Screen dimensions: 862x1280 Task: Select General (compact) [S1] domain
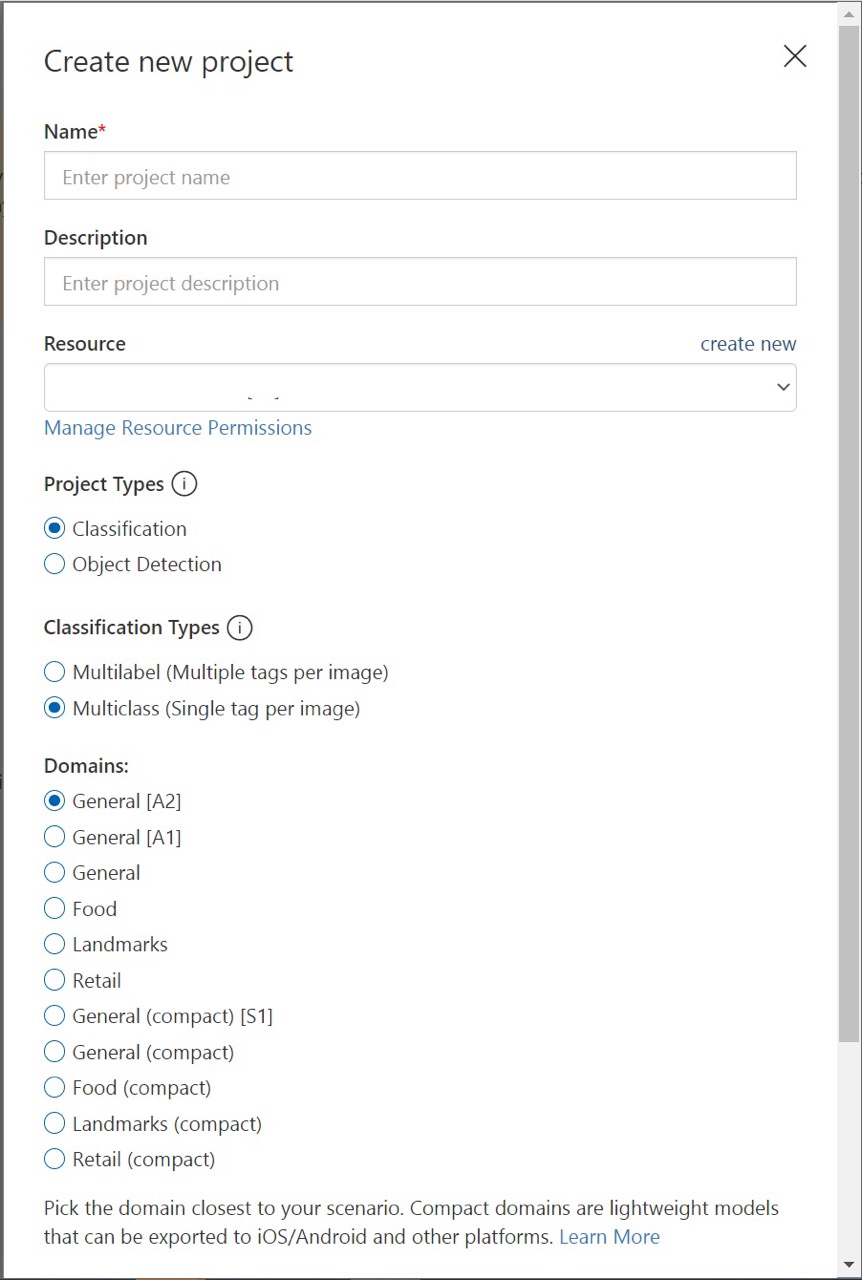pyautogui.click(x=55, y=1017)
